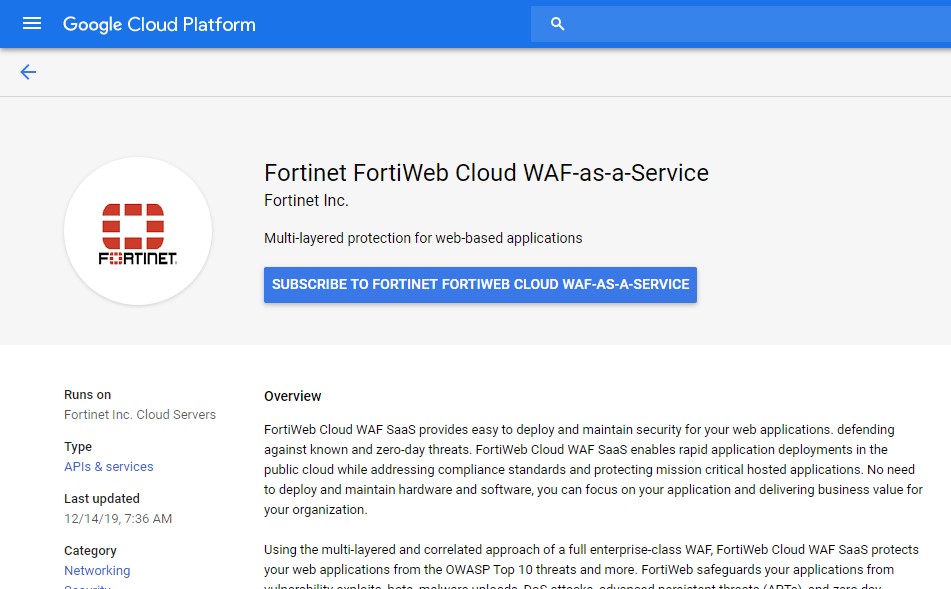
Task: Go back using the arrow icon
Action: coord(28,72)
